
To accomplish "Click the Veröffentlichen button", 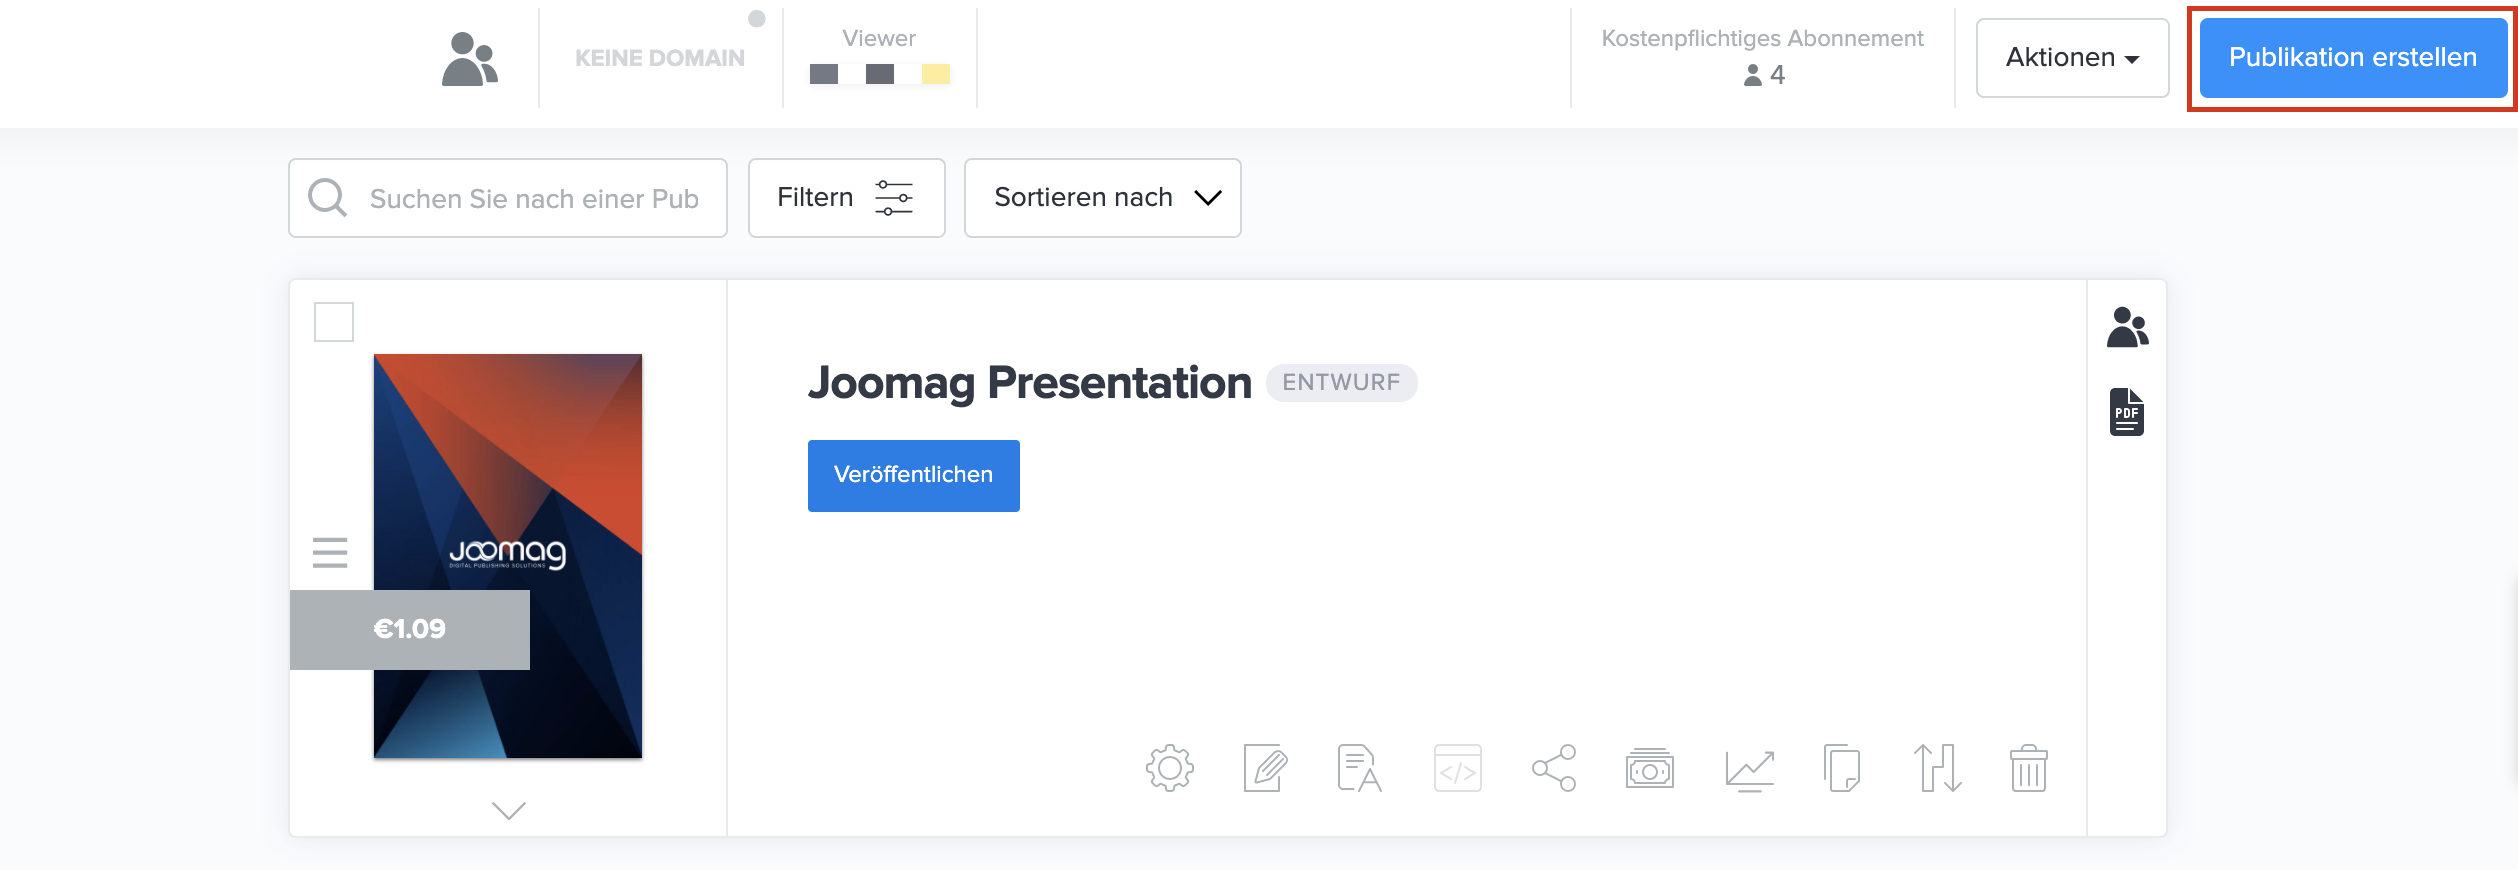I will (x=913, y=476).
